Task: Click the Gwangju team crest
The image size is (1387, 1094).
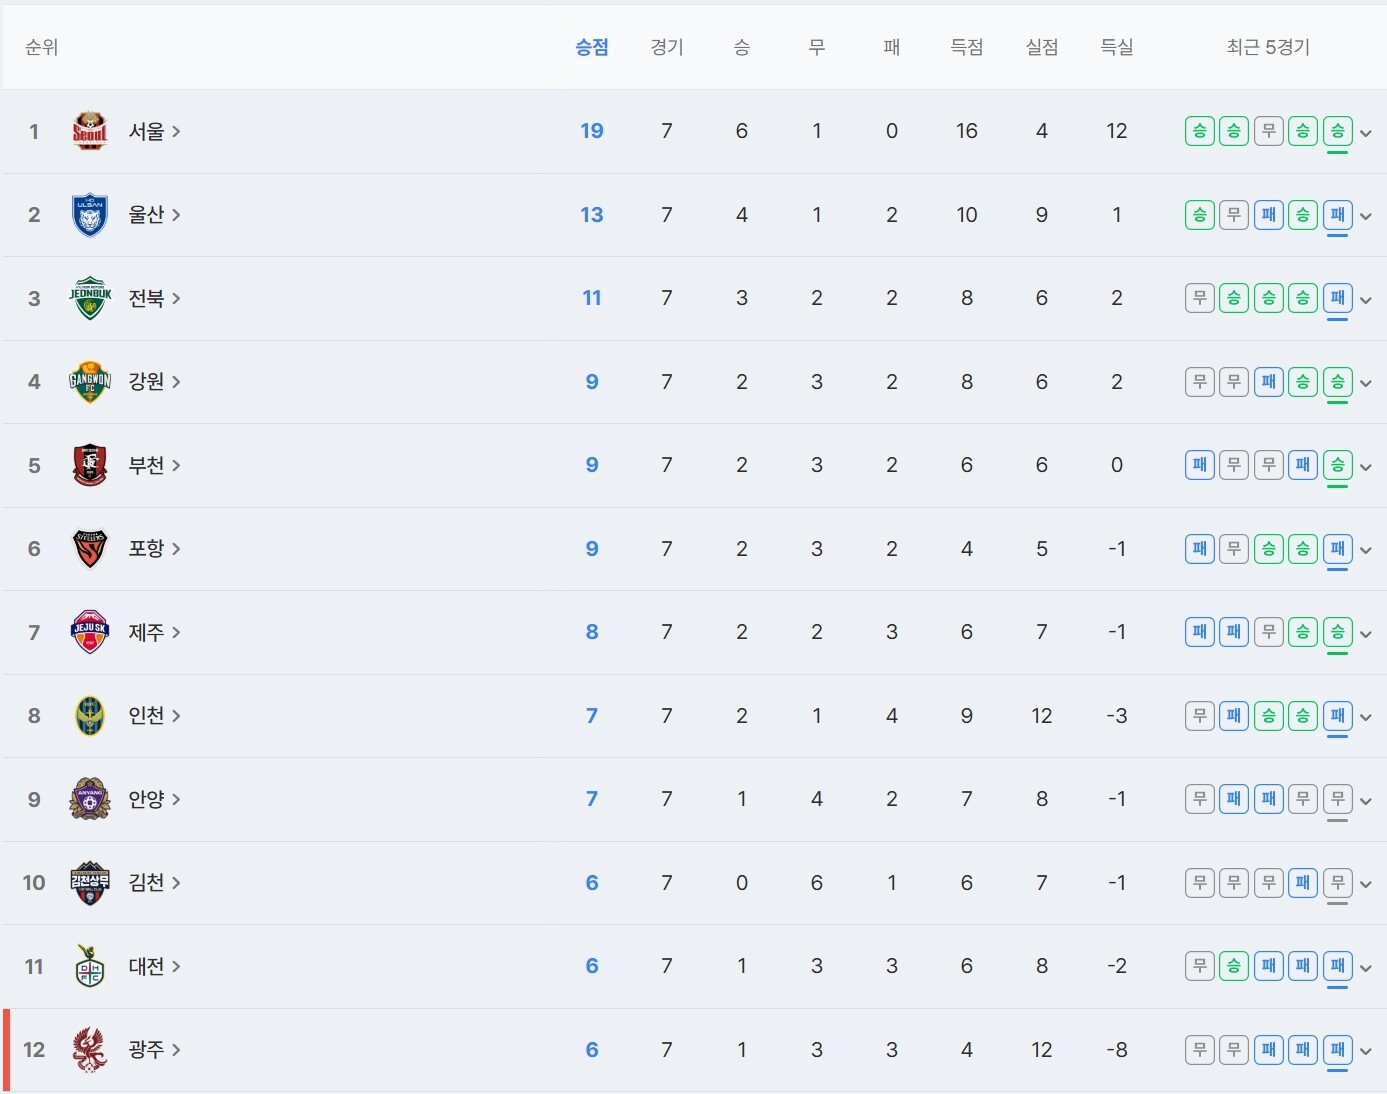Action: [x=90, y=1050]
